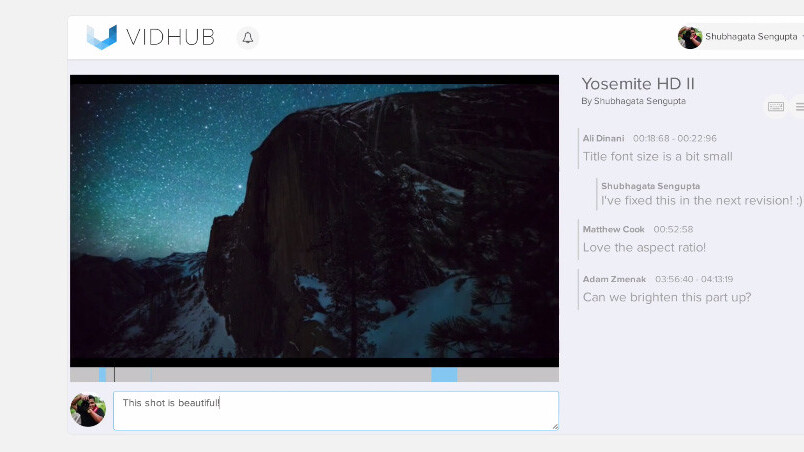
Task: Select the 'Can we brighten this part up?' comment
Action: (666, 297)
